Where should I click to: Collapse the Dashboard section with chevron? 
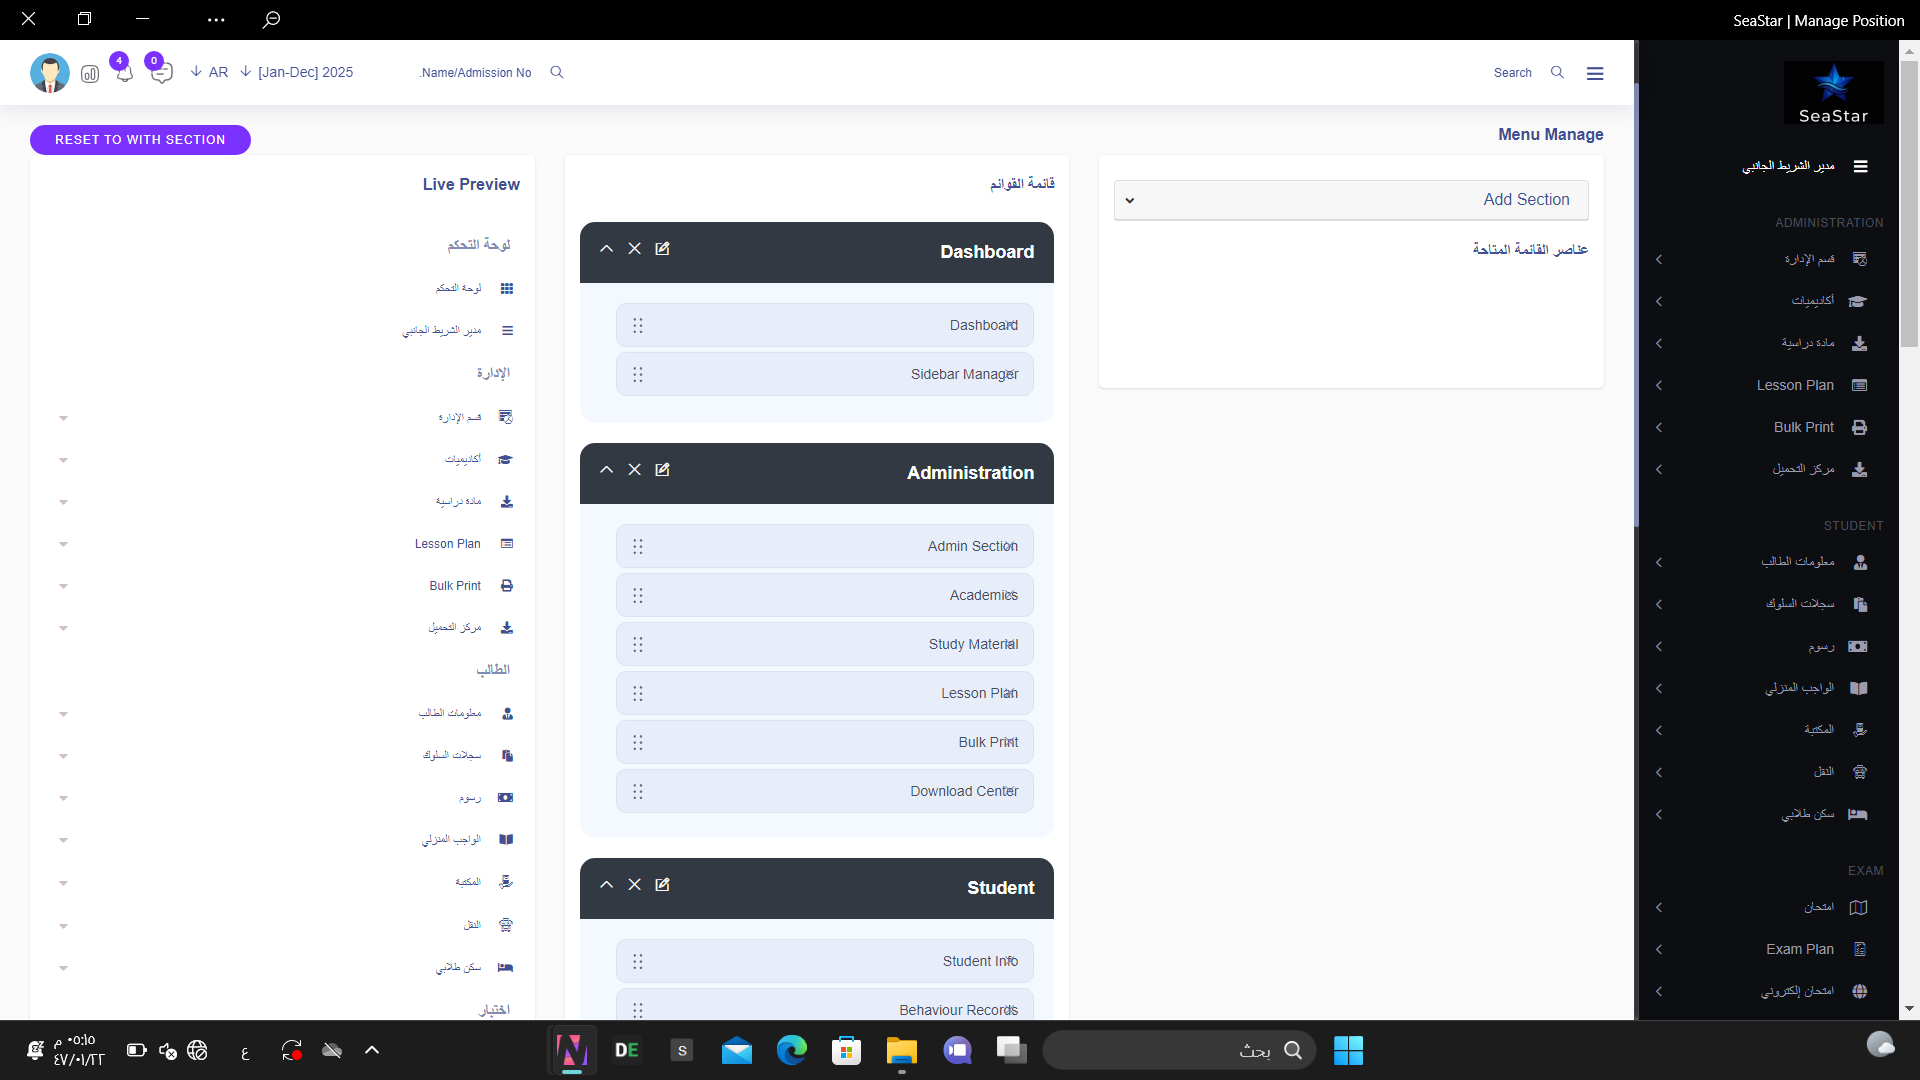[606, 249]
